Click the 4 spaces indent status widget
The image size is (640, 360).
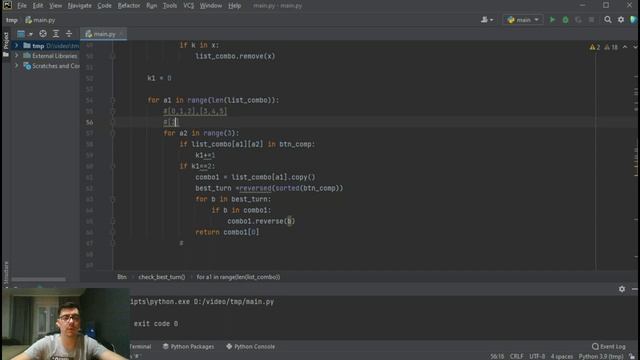(x=562, y=356)
